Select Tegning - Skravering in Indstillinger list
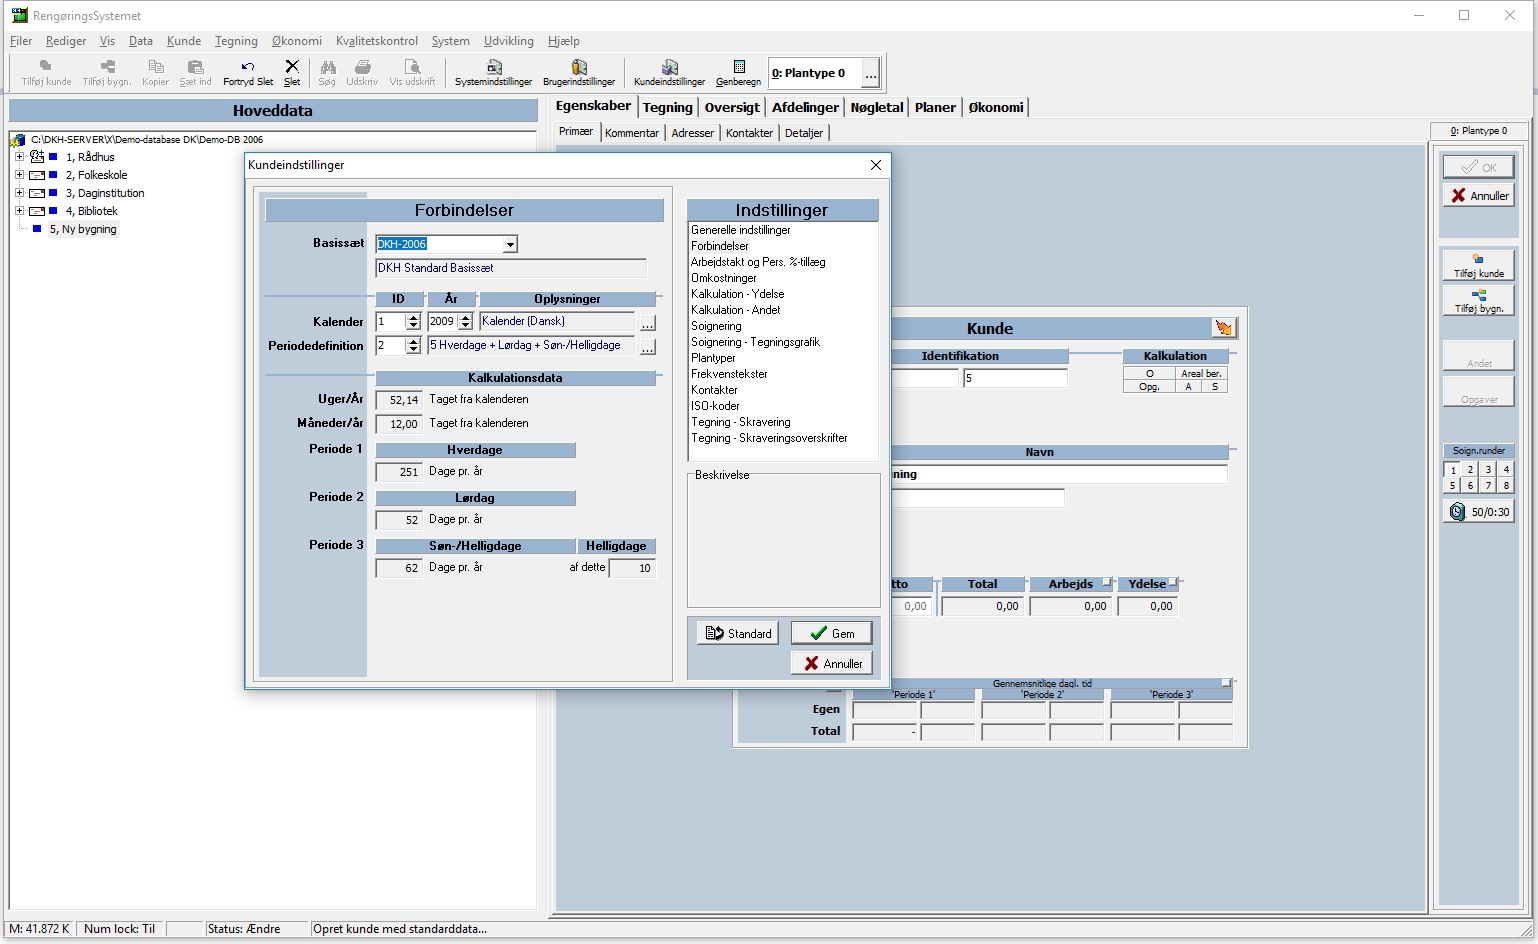1538x944 pixels. [x=741, y=422]
